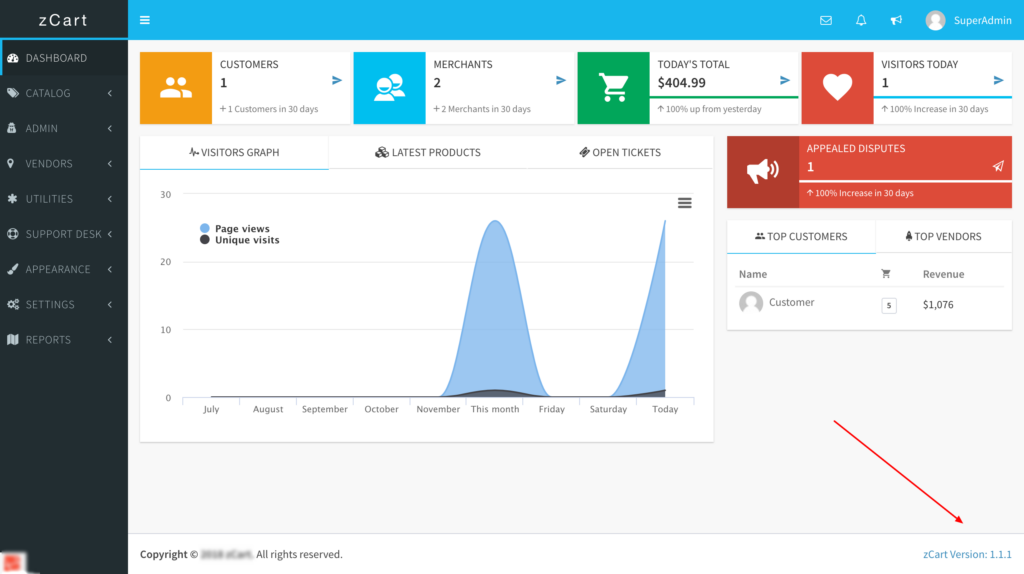Click the zCart Version 1.1.1 link

[x=967, y=554]
